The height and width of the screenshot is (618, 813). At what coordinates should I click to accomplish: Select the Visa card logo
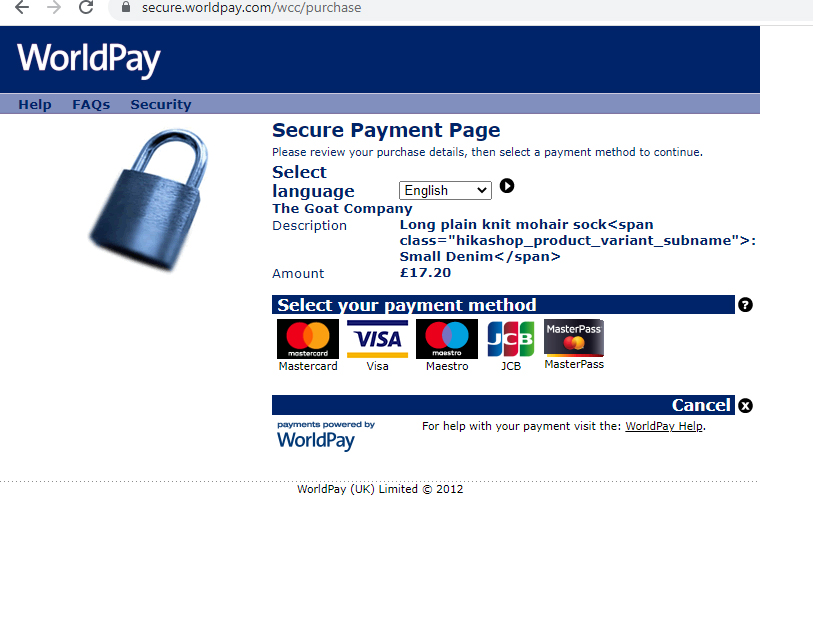pos(377,339)
